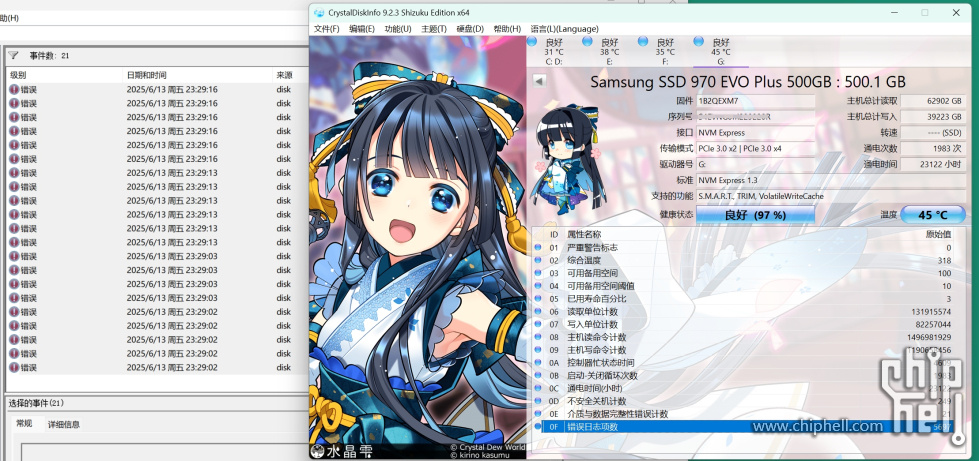
Task: Click the 45 °C temperature button
Action: pyautogui.click(x=933, y=215)
